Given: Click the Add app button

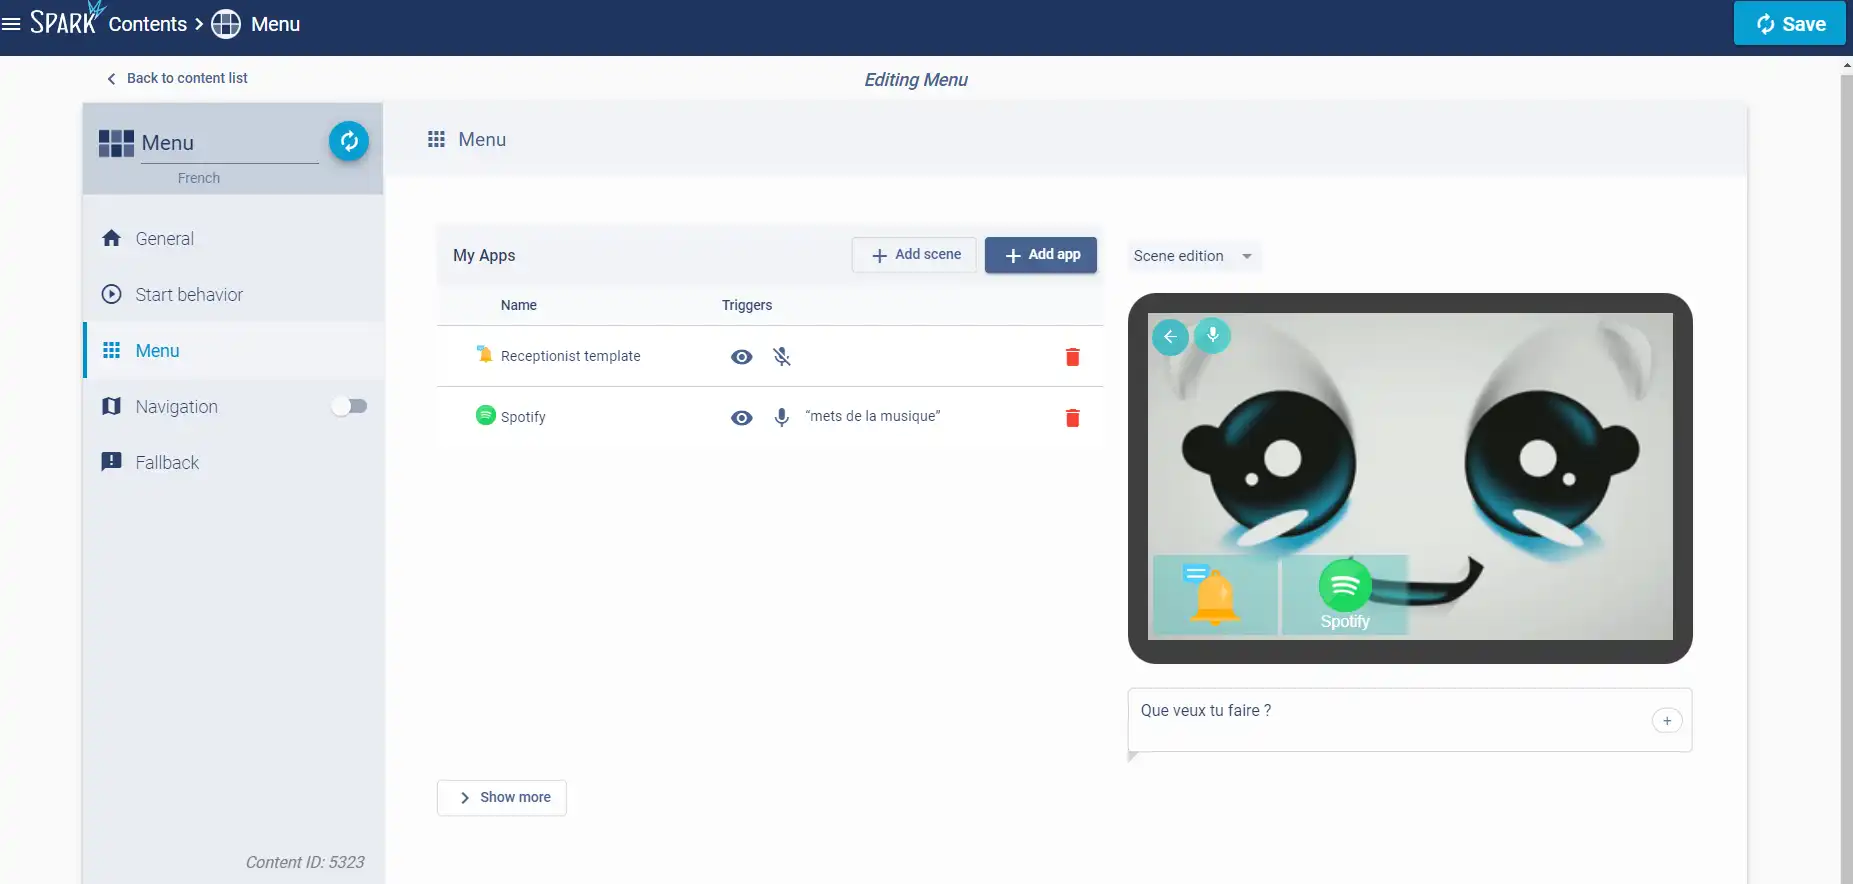Looking at the screenshot, I should pos(1040,255).
